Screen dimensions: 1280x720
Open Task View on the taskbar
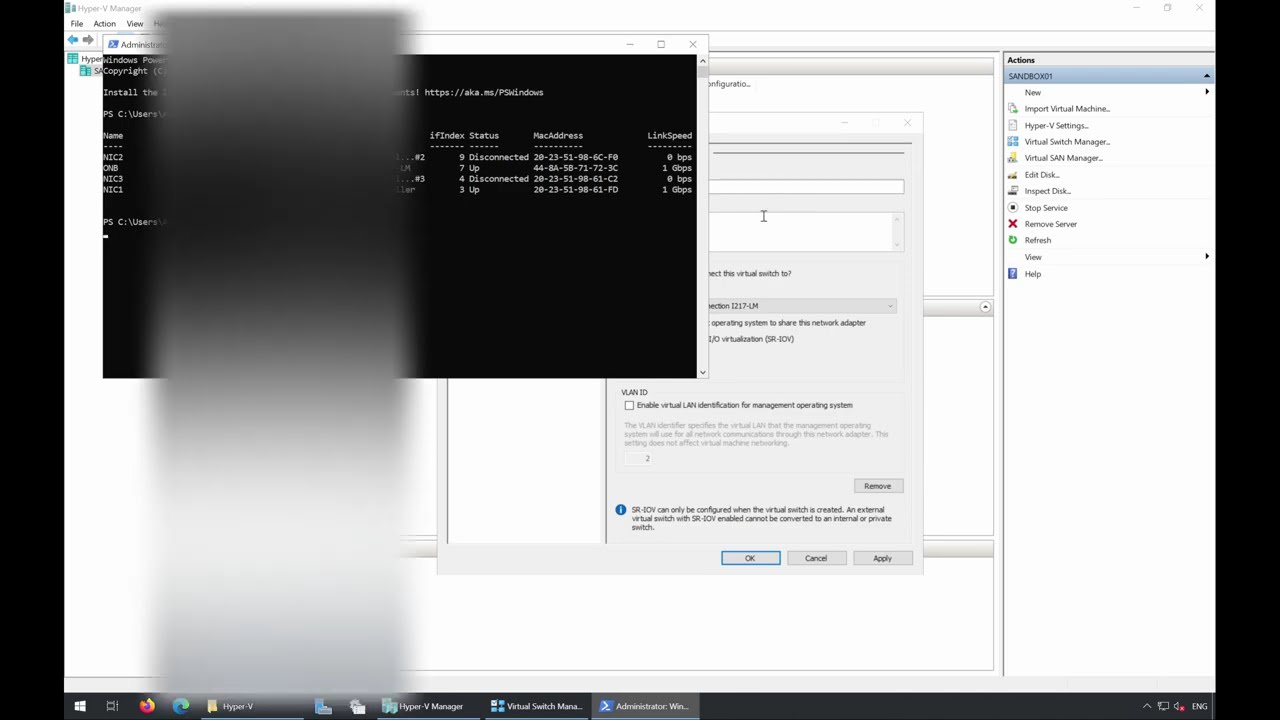[x=112, y=706]
